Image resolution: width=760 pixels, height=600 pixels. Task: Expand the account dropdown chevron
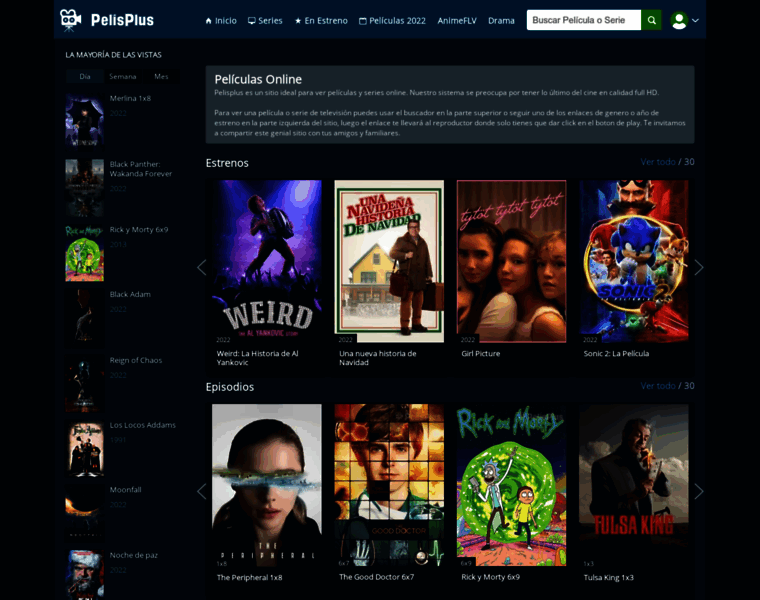pyautogui.click(x=696, y=20)
